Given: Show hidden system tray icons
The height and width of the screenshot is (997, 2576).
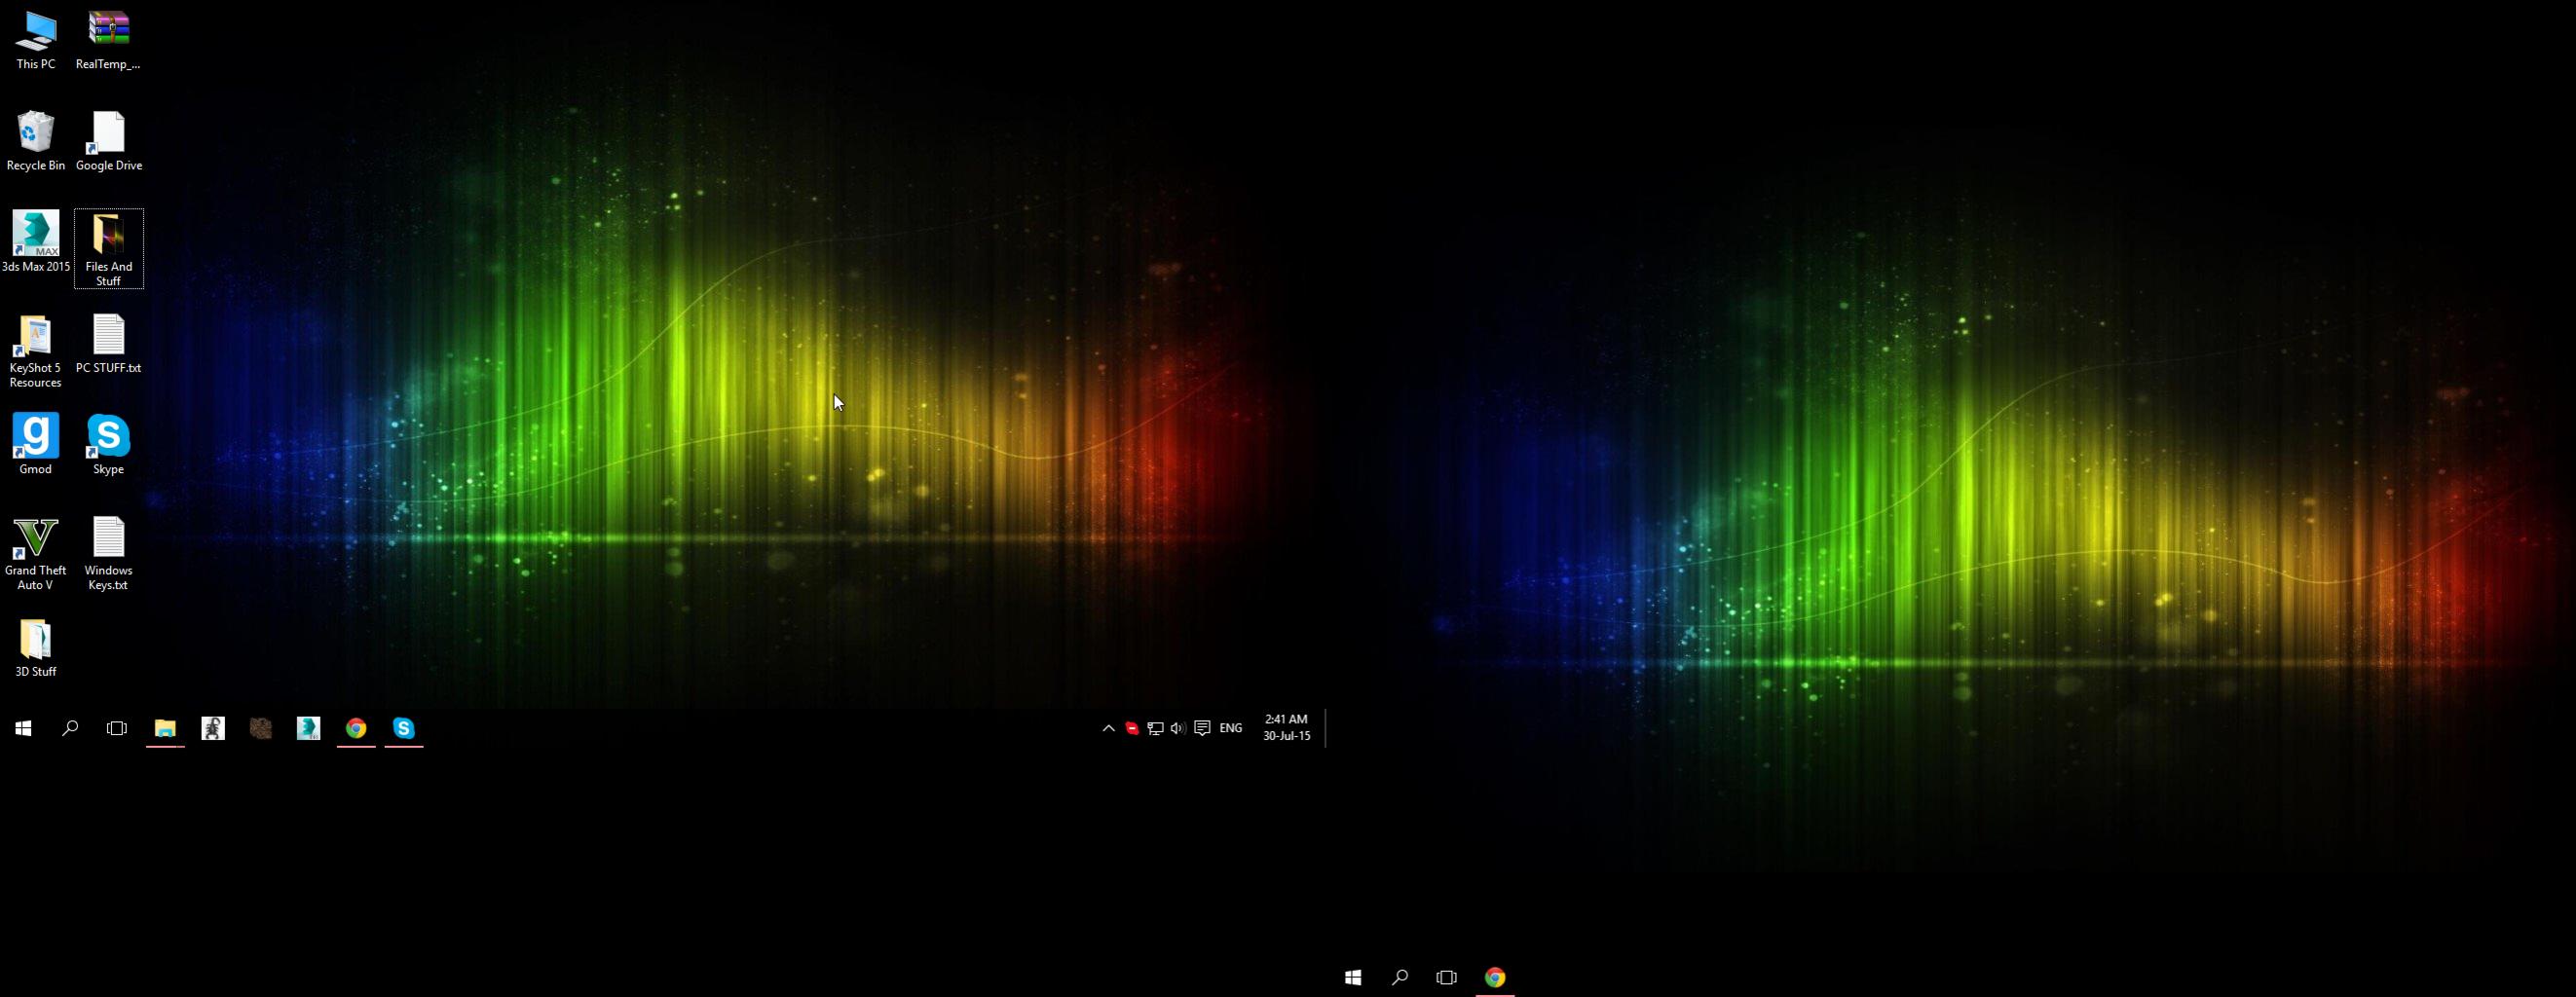Looking at the screenshot, I should [1108, 728].
